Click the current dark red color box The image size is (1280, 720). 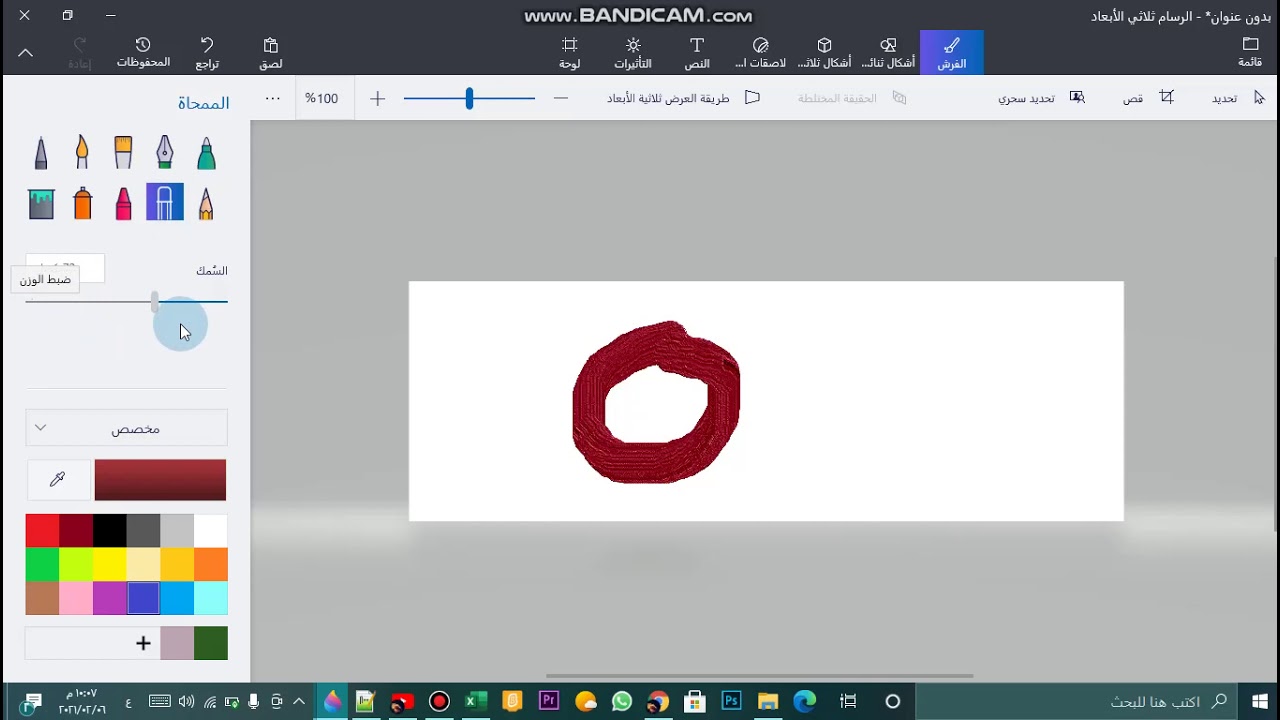(160, 480)
